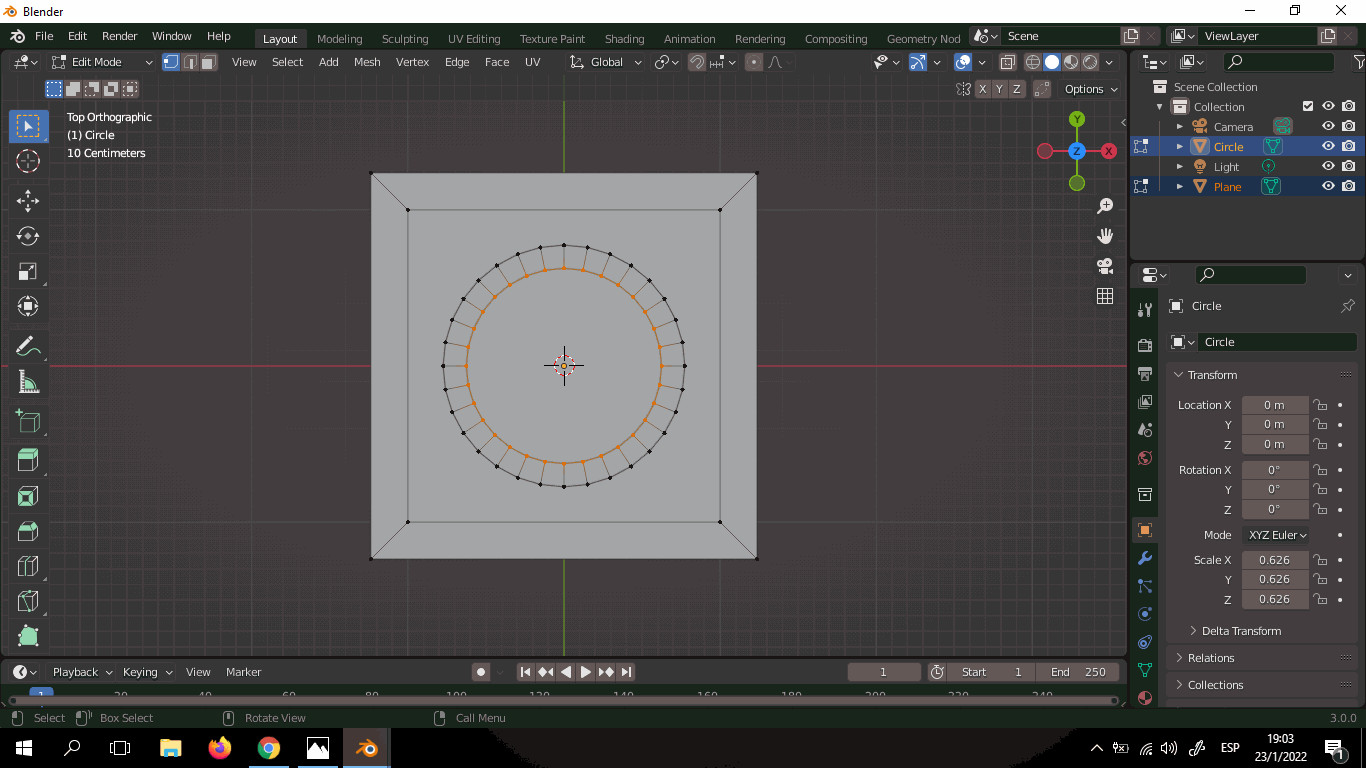The width and height of the screenshot is (1366, 768).
Task: Uncheck the Collection exclude checkbox
Action: point(1308,107)
